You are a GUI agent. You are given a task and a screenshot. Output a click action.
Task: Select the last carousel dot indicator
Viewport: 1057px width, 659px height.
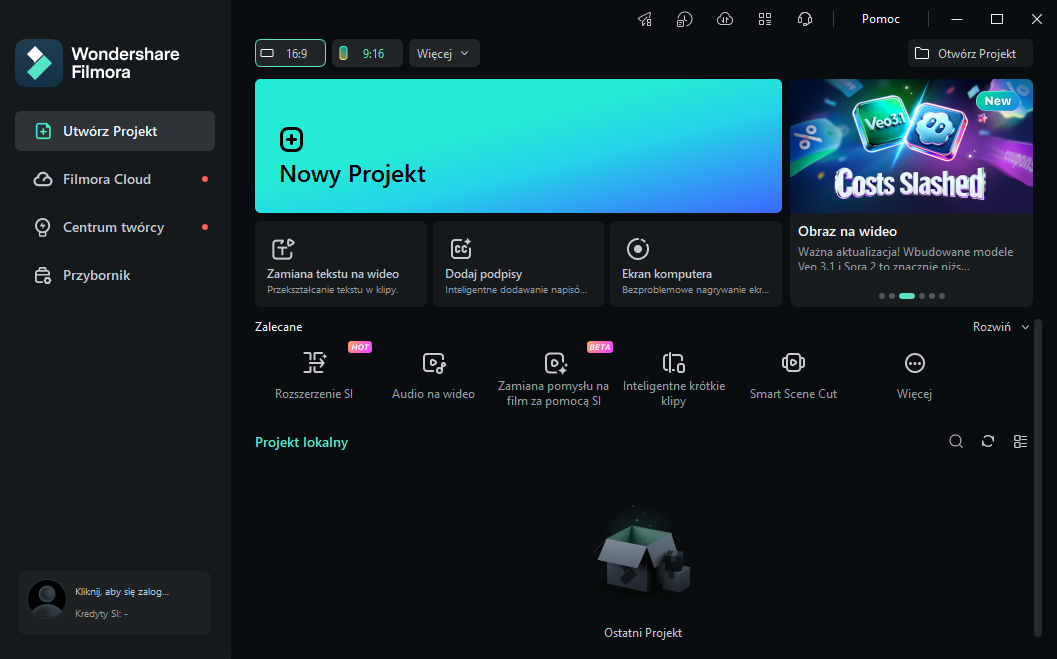click(942, 296)
